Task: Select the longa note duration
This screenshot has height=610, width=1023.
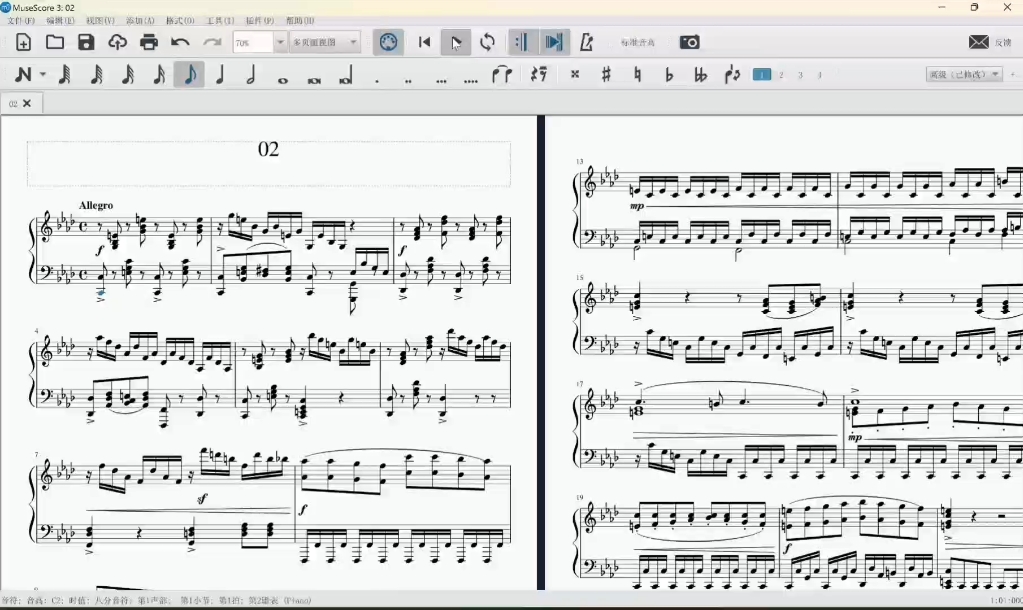Action: click(345, 76)
